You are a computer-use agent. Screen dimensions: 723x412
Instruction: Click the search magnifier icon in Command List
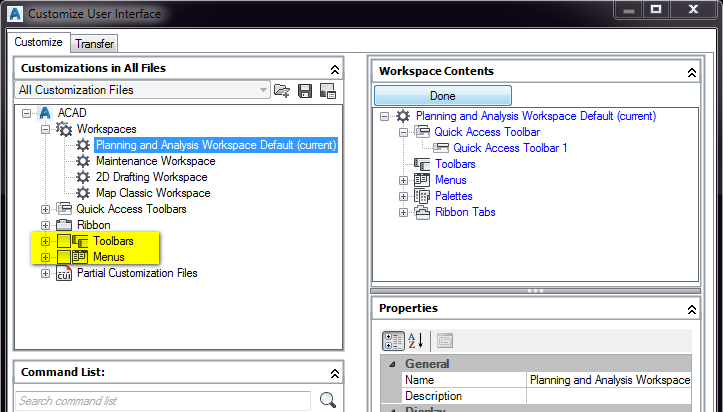(328, 400)
